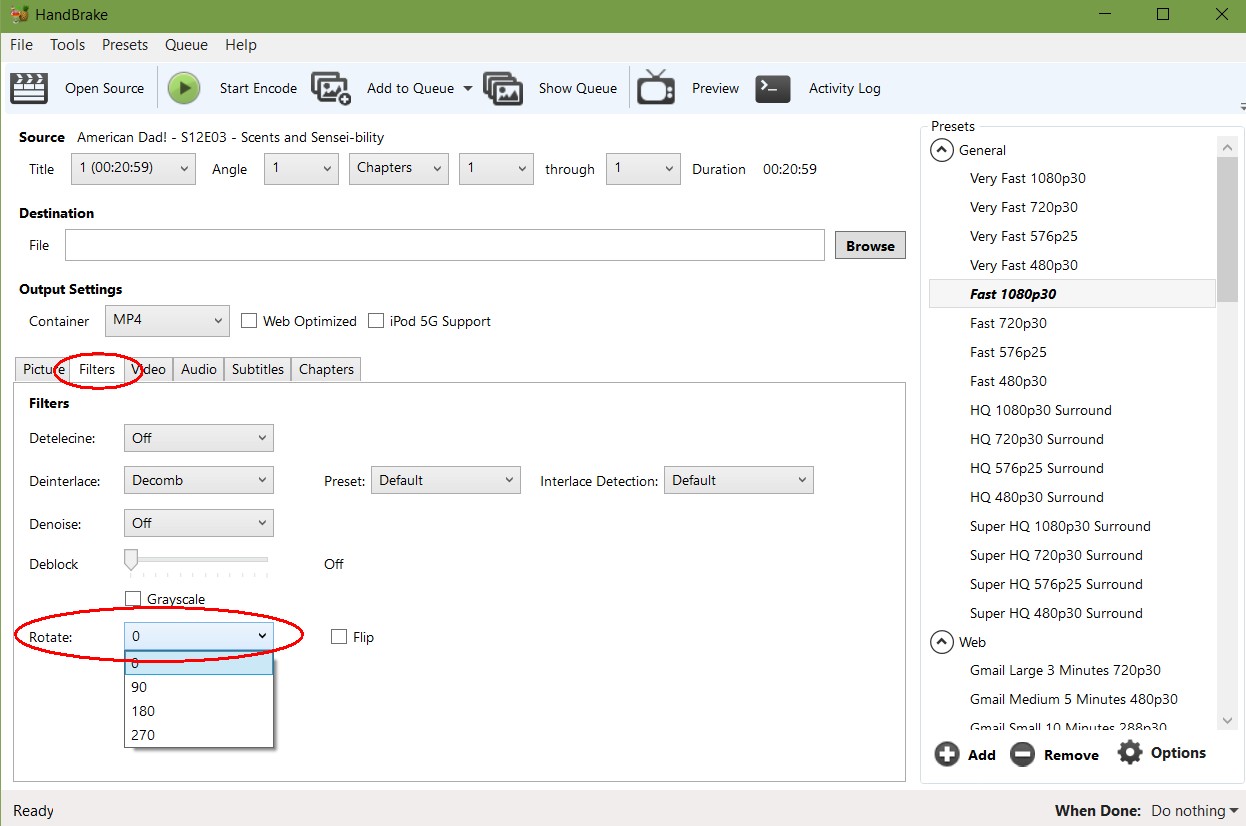Open the Presets menu in the menu bar
Screen dimensions: 1246x826
125,45
